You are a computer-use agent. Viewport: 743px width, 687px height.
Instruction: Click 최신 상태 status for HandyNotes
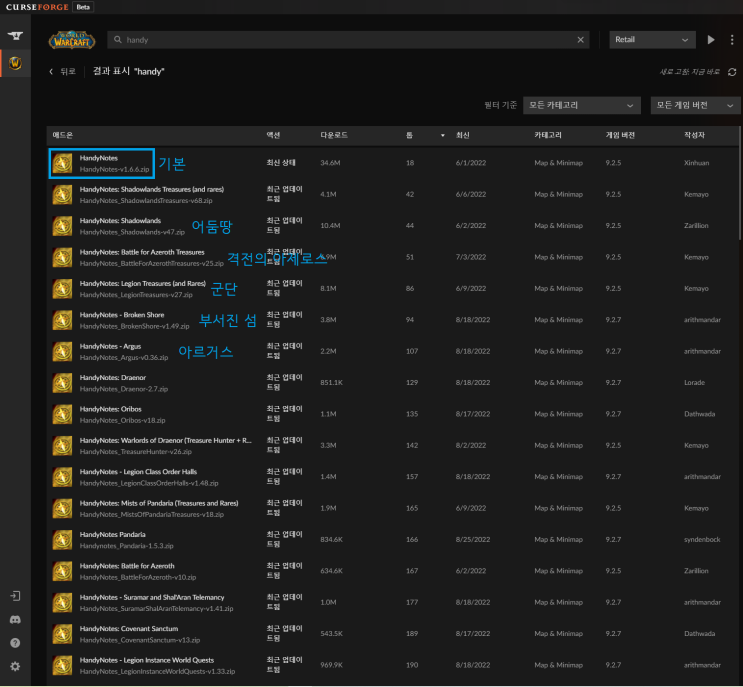[x=281, y=163]
